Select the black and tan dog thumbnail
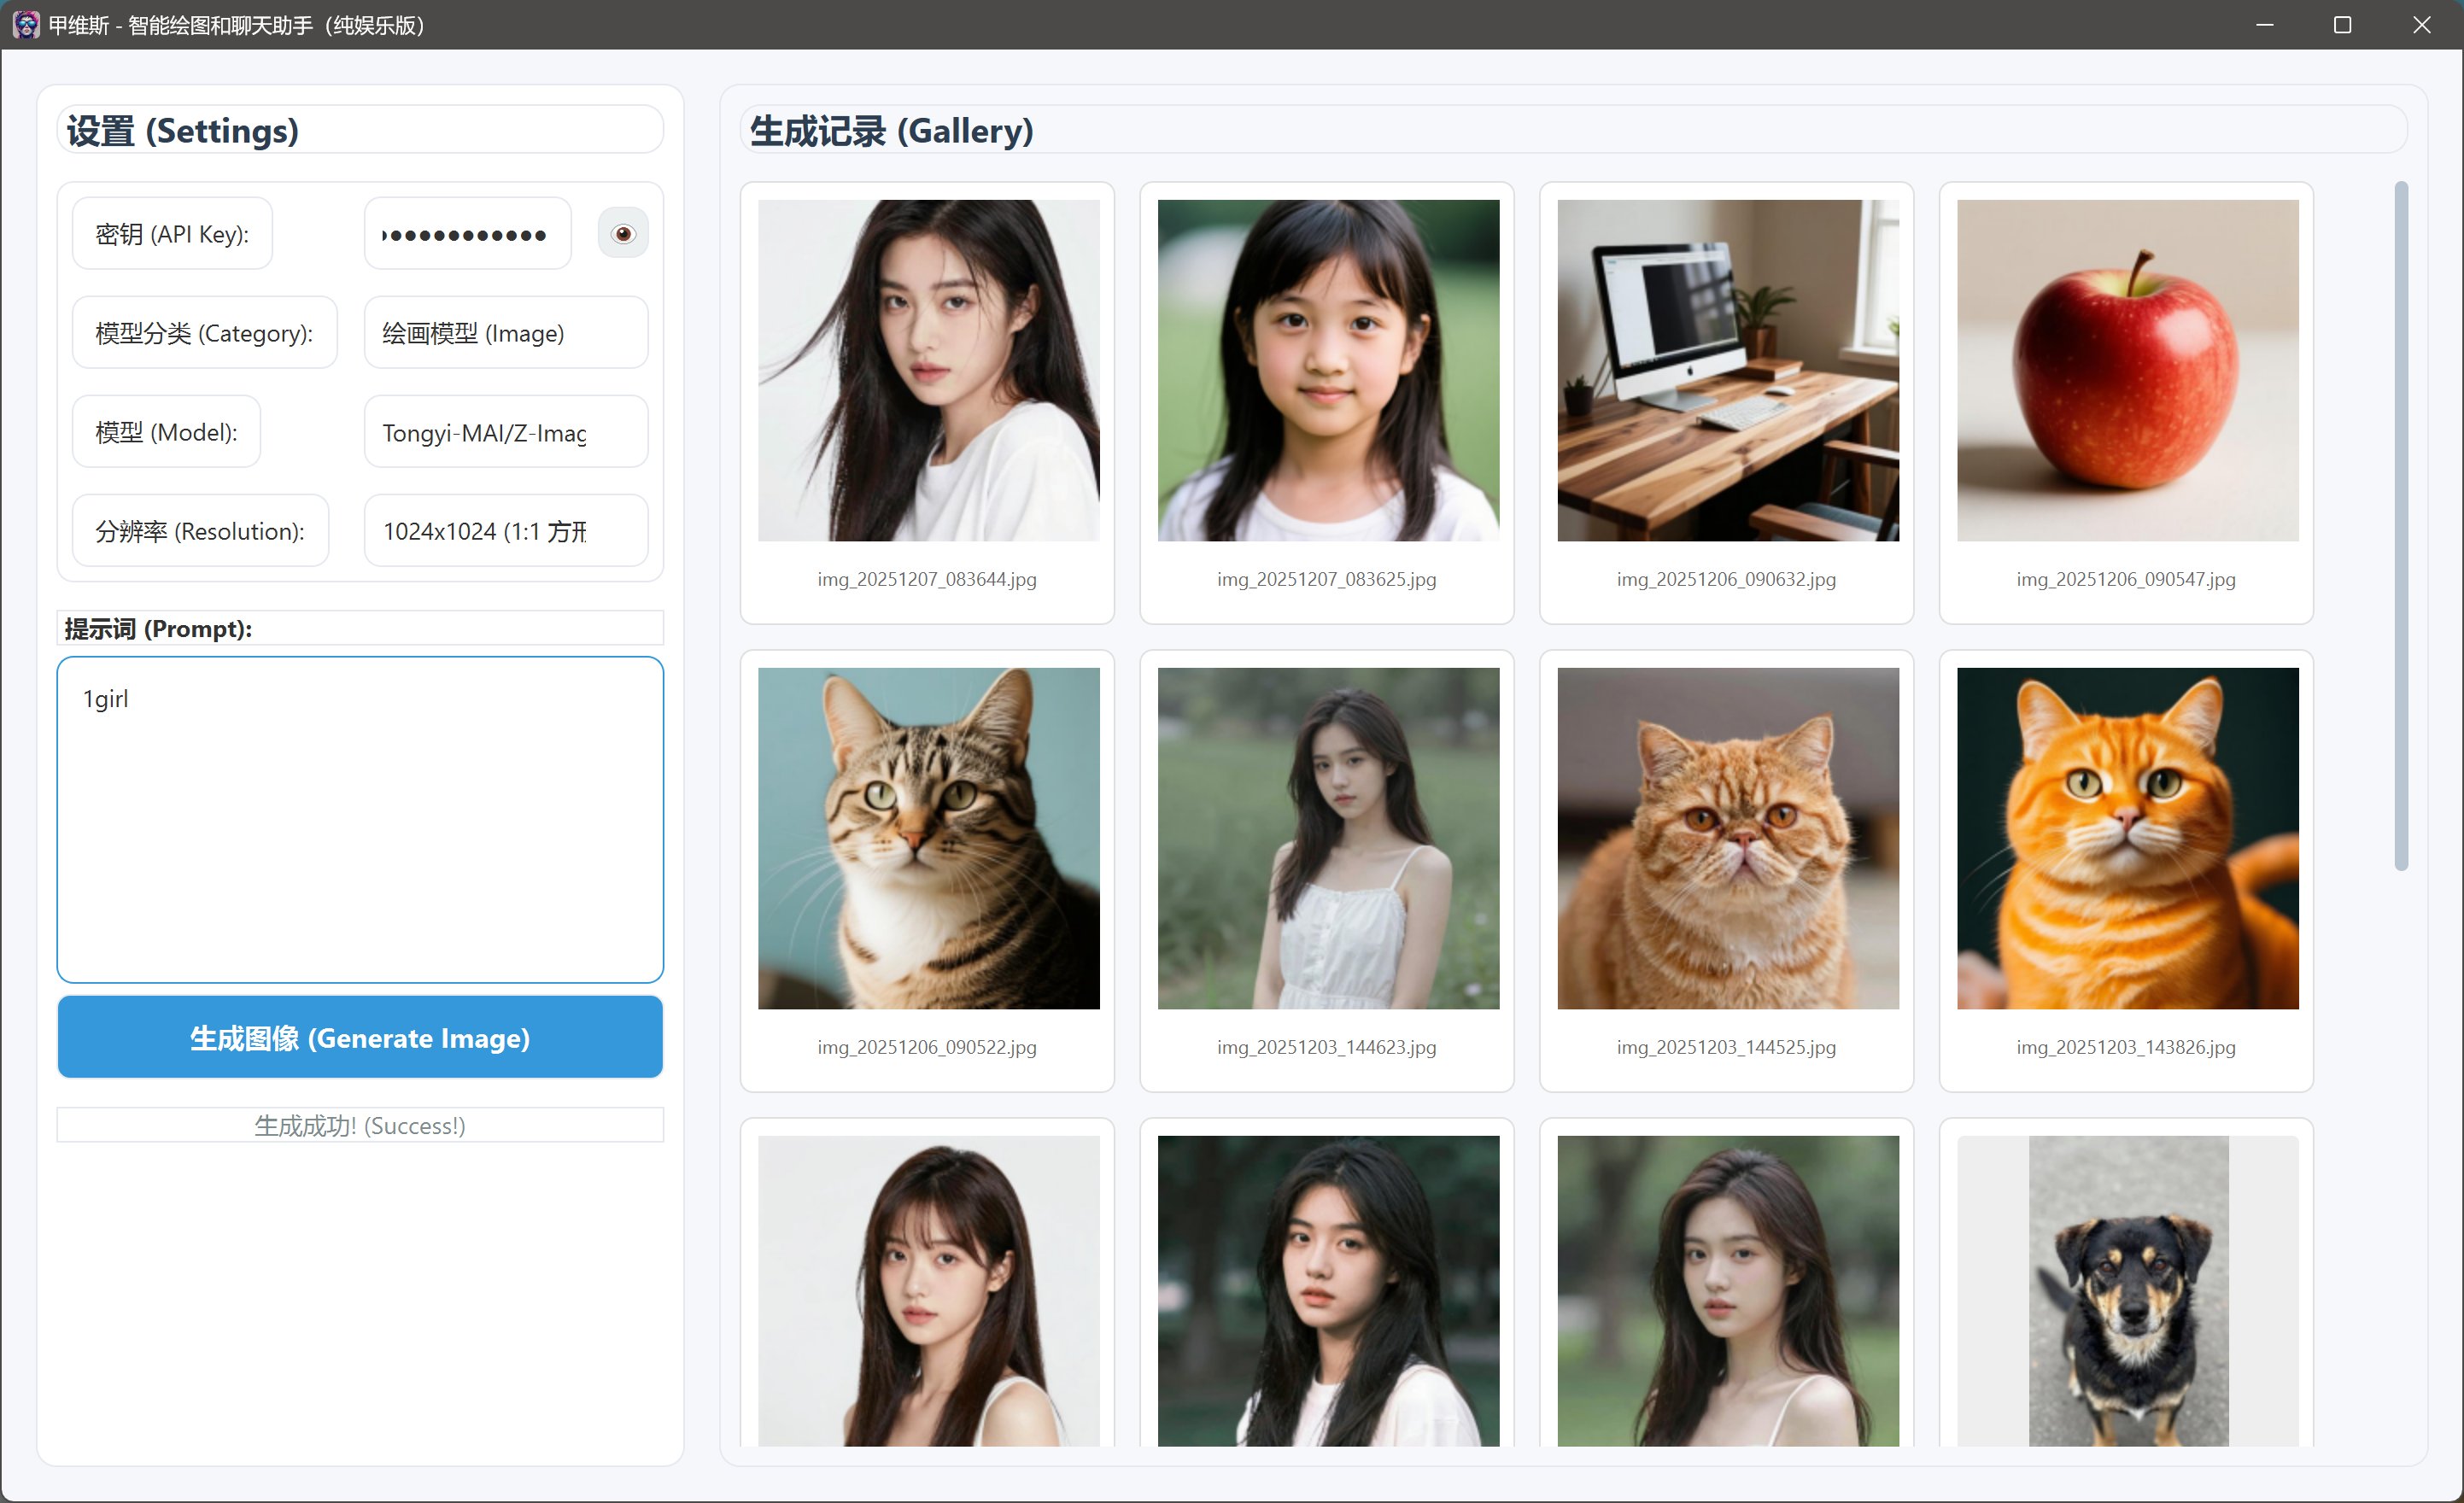2464x1503 pixels. point(2127,1290)
